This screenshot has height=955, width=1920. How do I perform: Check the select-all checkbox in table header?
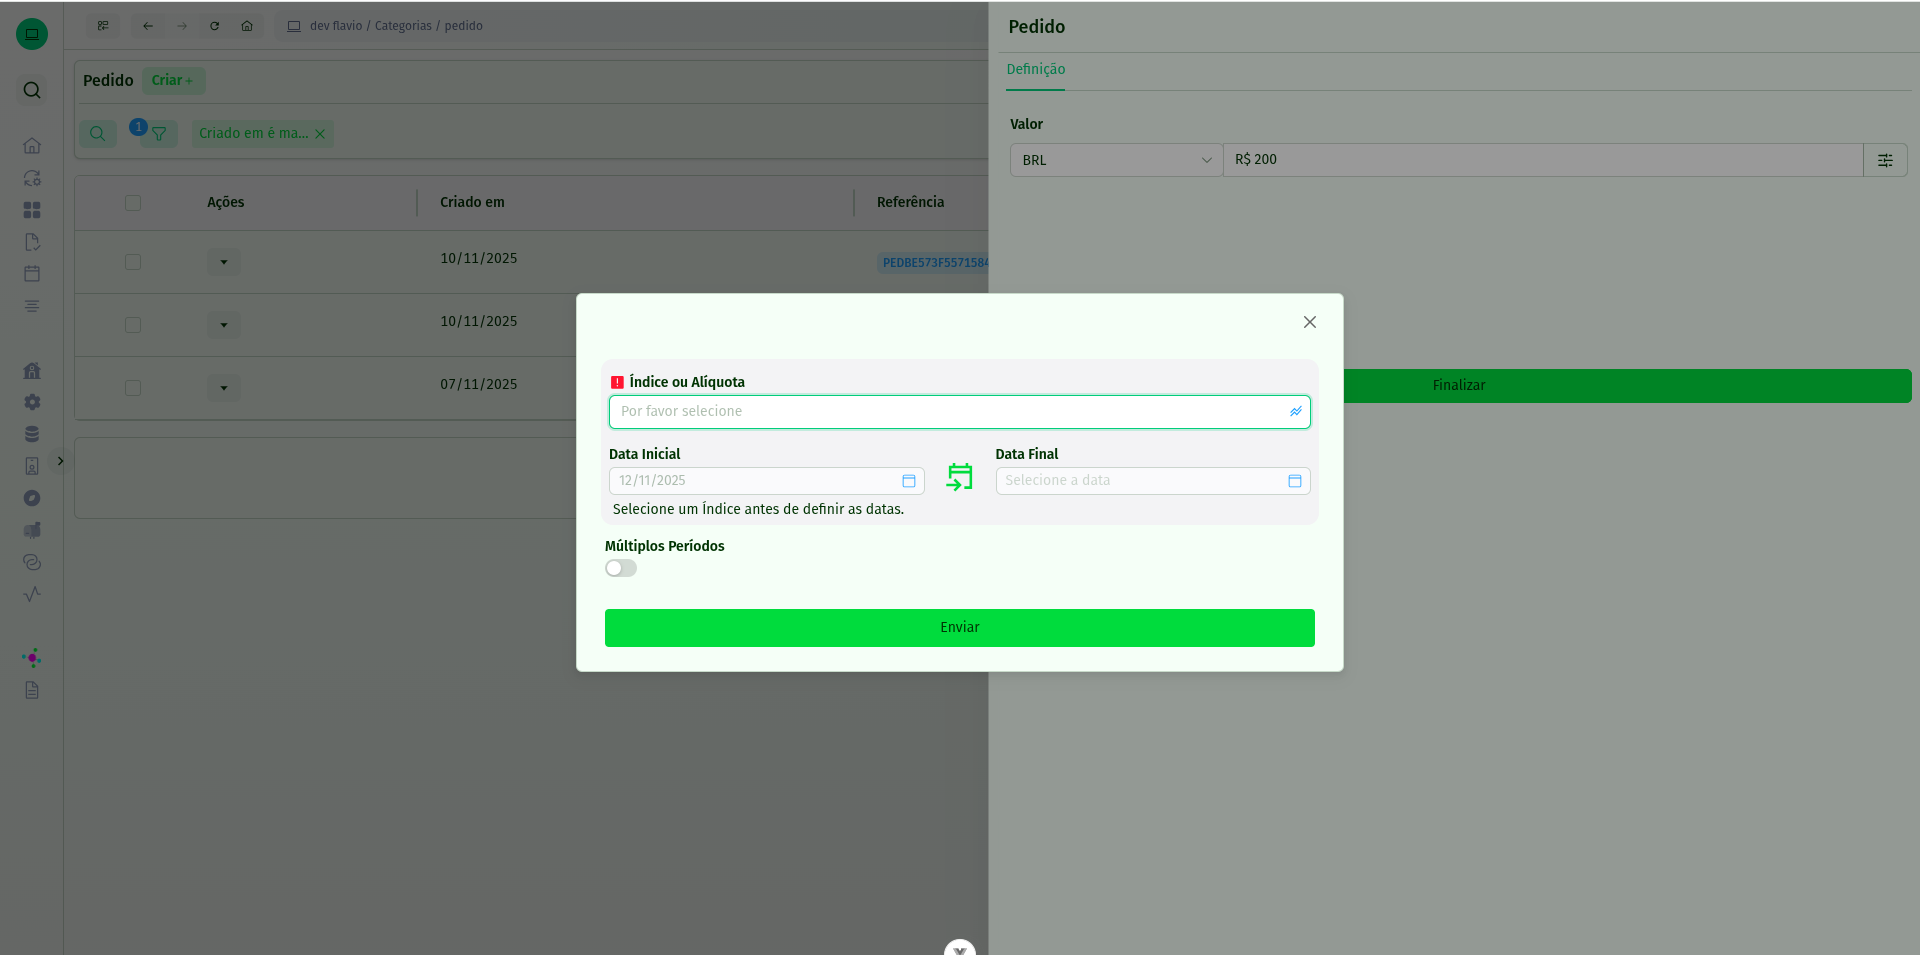(x=133, y=203)
